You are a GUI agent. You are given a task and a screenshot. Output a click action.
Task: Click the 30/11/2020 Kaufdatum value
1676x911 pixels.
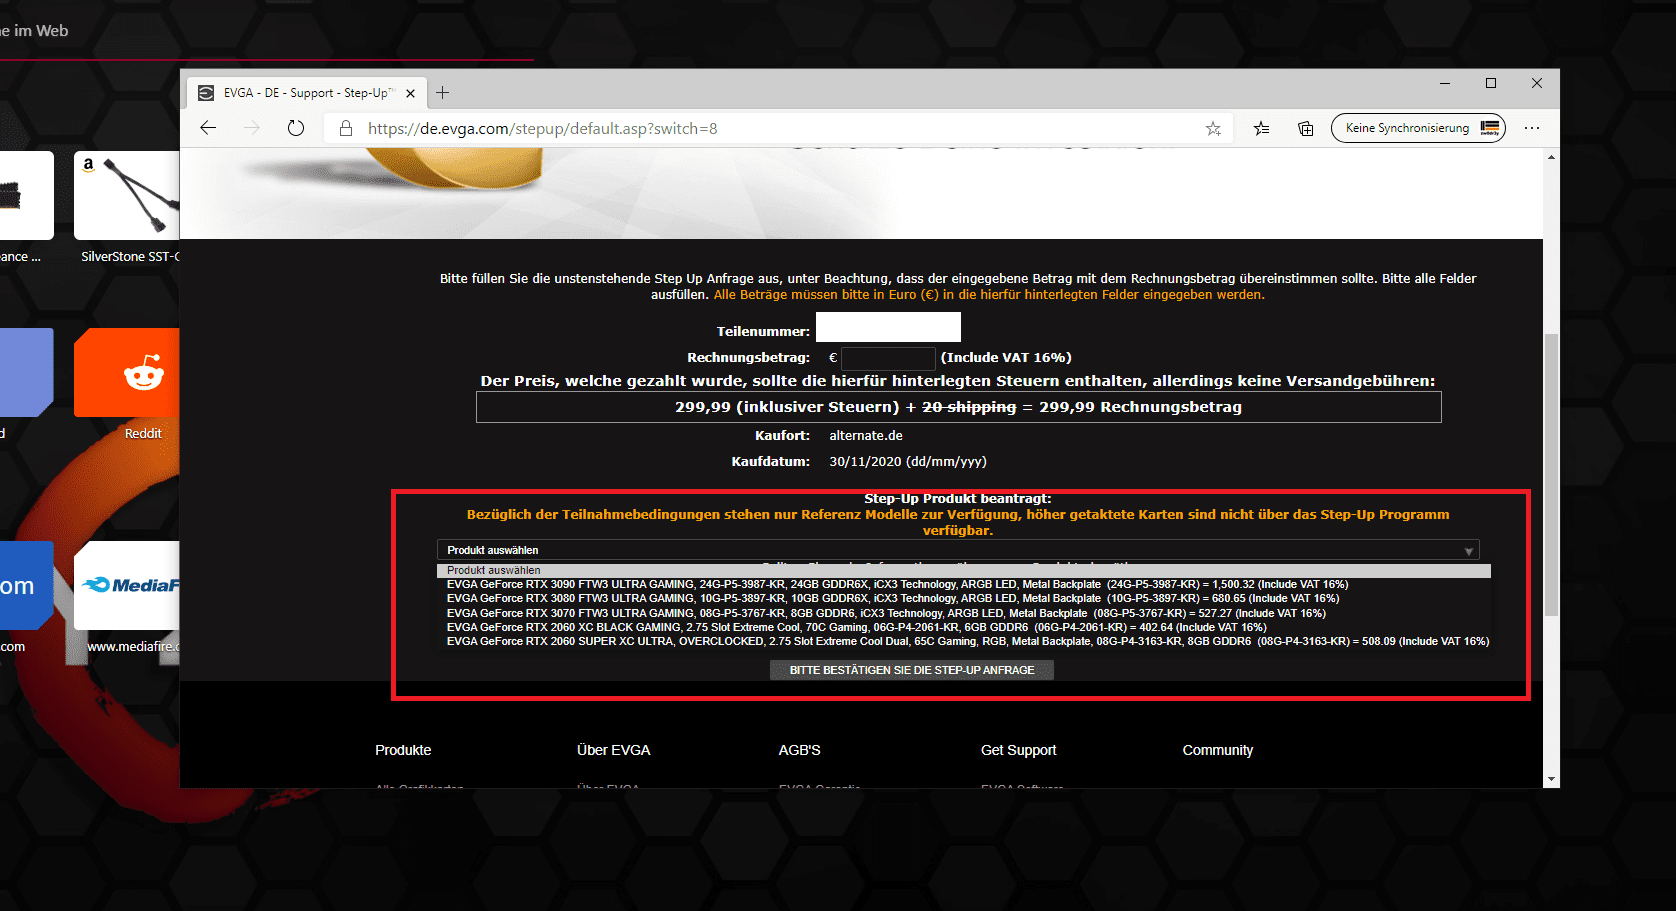click(x=908, y=461)
